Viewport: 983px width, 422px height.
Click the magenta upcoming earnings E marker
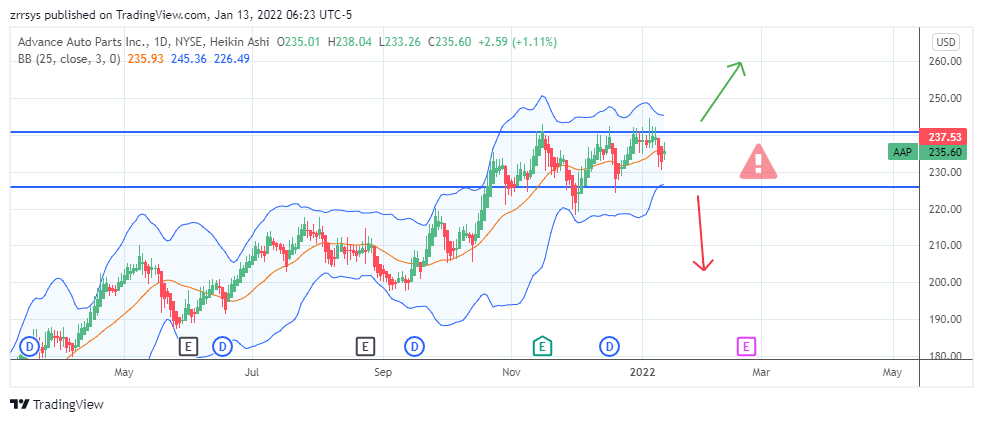[x=745, y=346]
